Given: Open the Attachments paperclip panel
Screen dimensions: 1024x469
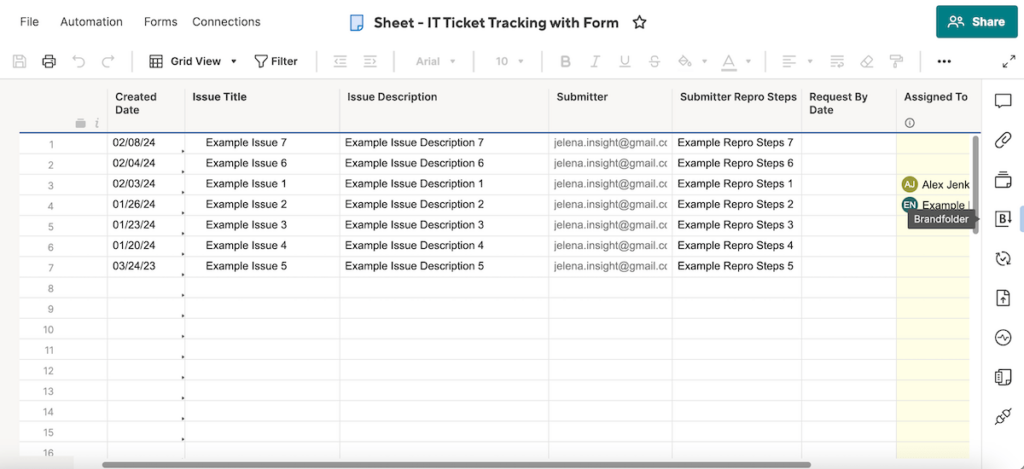Looking at the screenshot, I should 1003,140.
